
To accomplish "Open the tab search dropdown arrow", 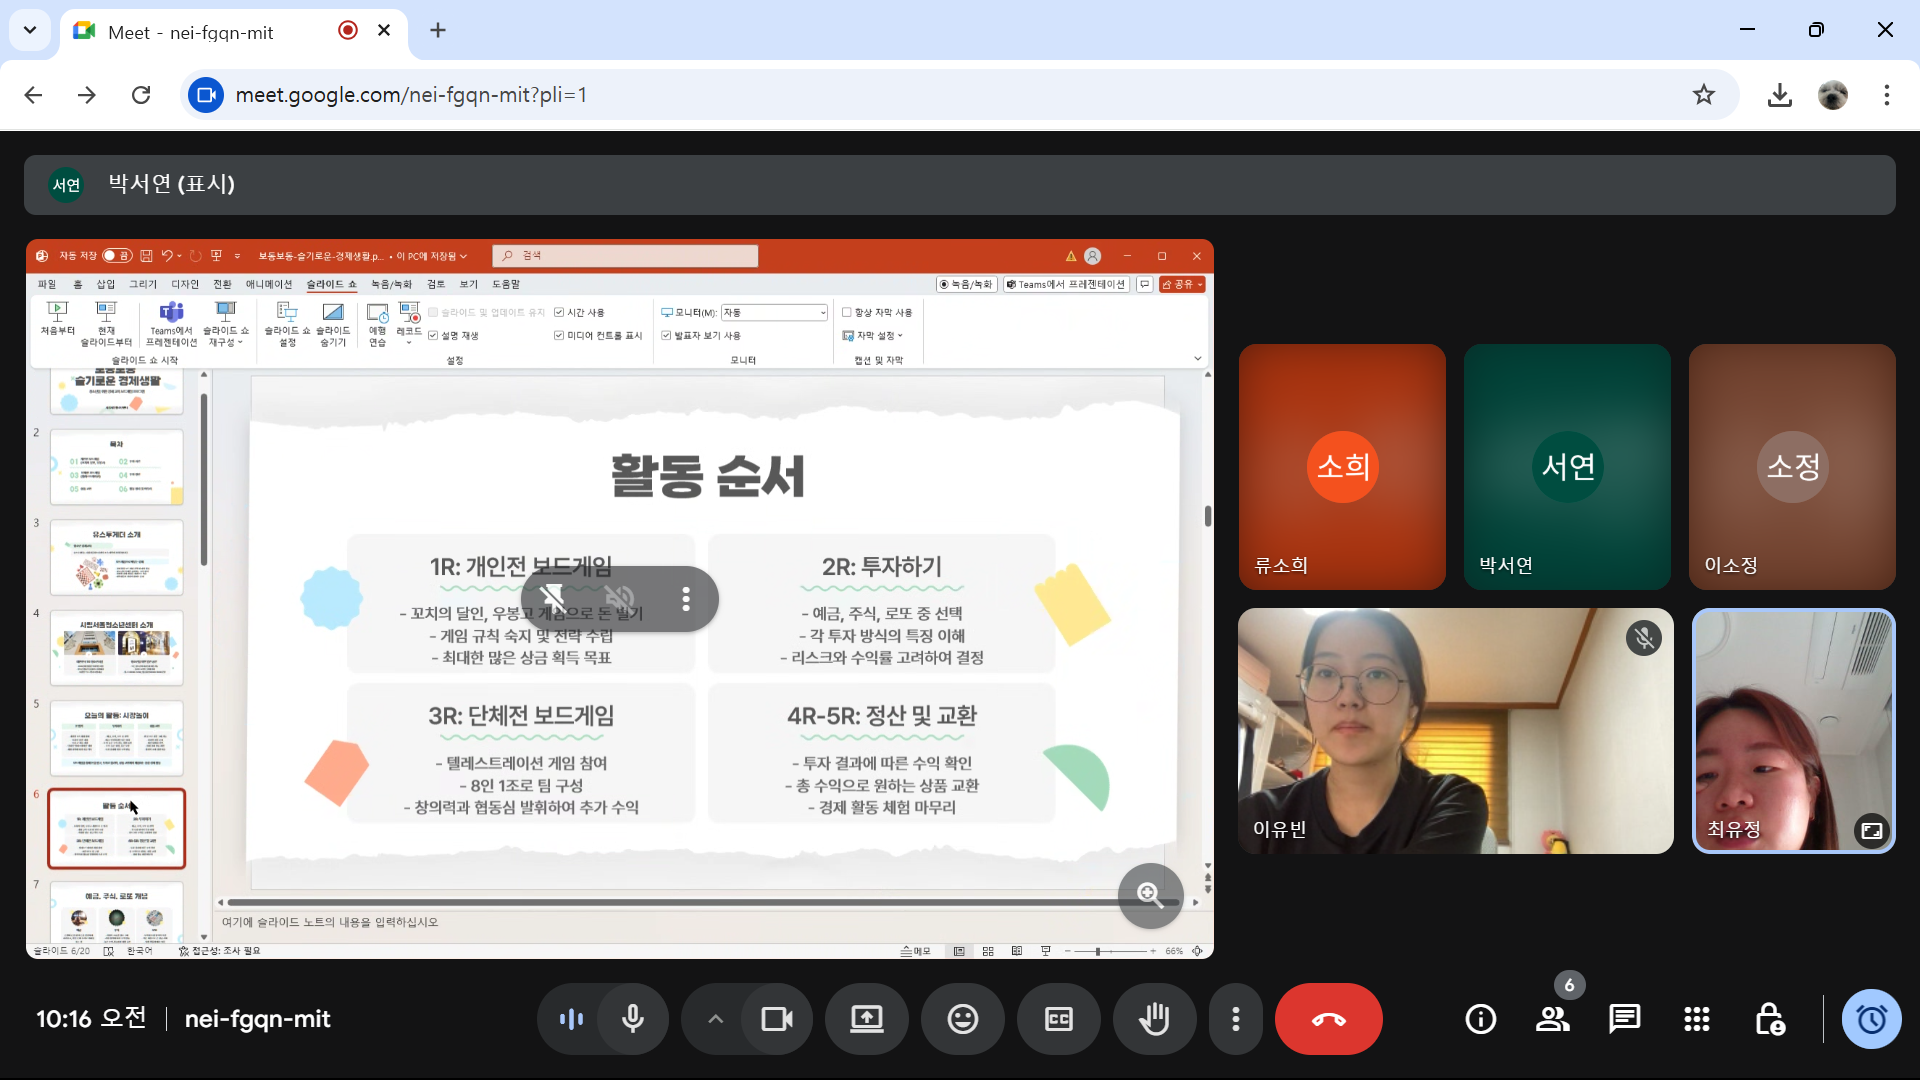I will point(30,30).
